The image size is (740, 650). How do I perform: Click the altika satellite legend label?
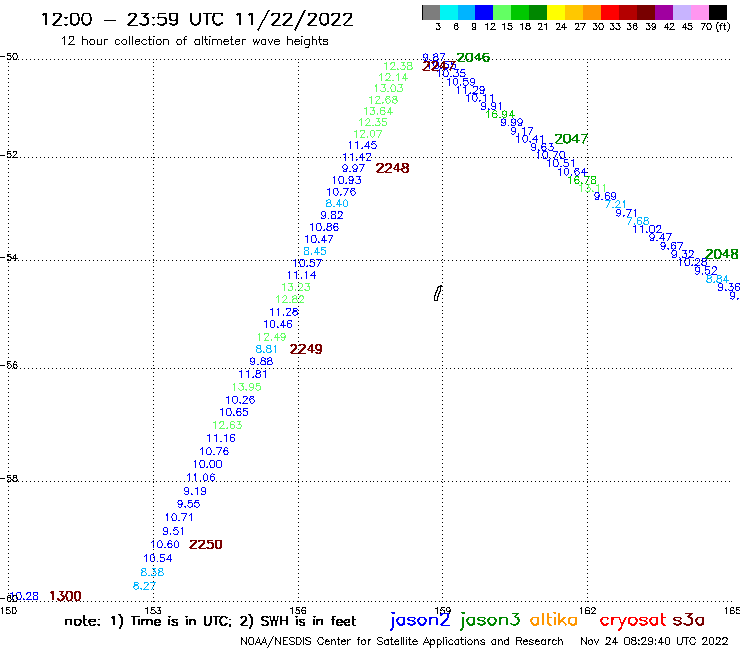click(554, 619)
